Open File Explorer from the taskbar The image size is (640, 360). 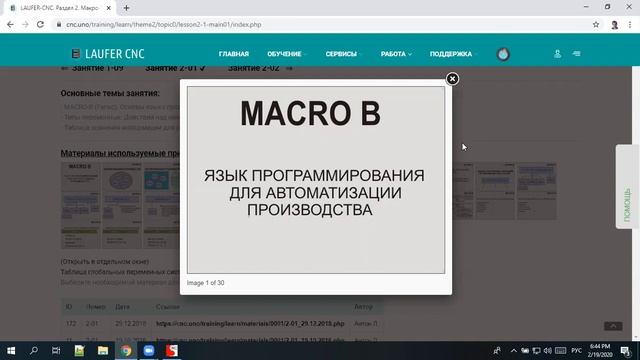pos(102,351)
